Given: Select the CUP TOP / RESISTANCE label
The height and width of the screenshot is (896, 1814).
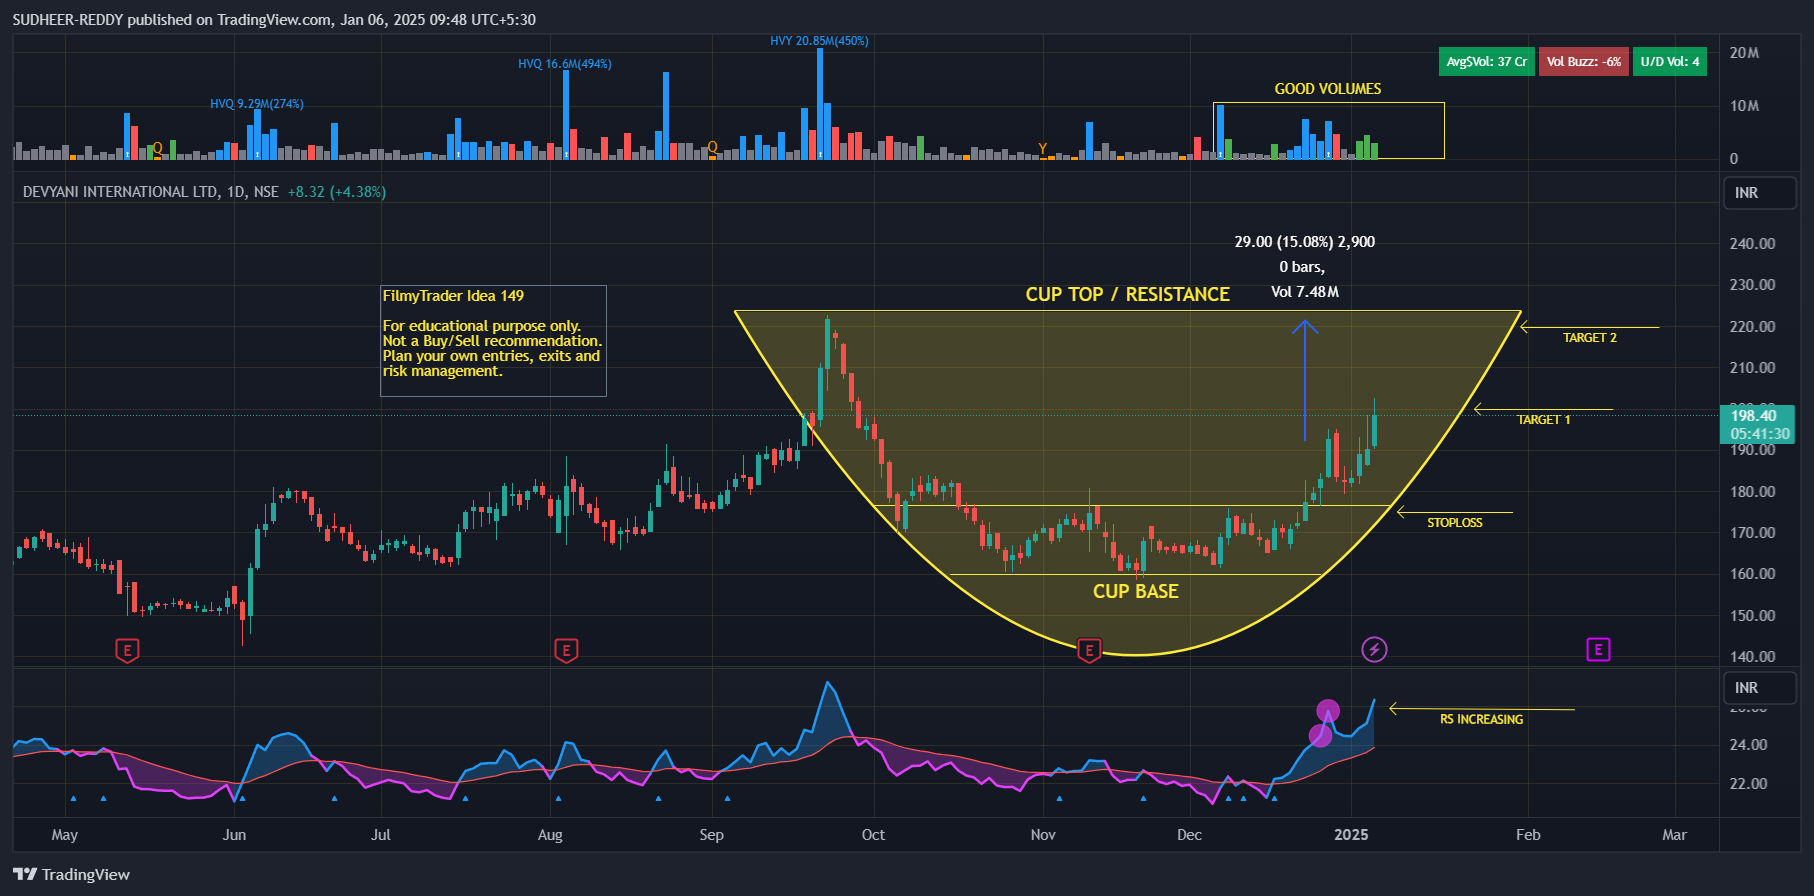Looking at the screenshot, I should [x=1127, y=295].
